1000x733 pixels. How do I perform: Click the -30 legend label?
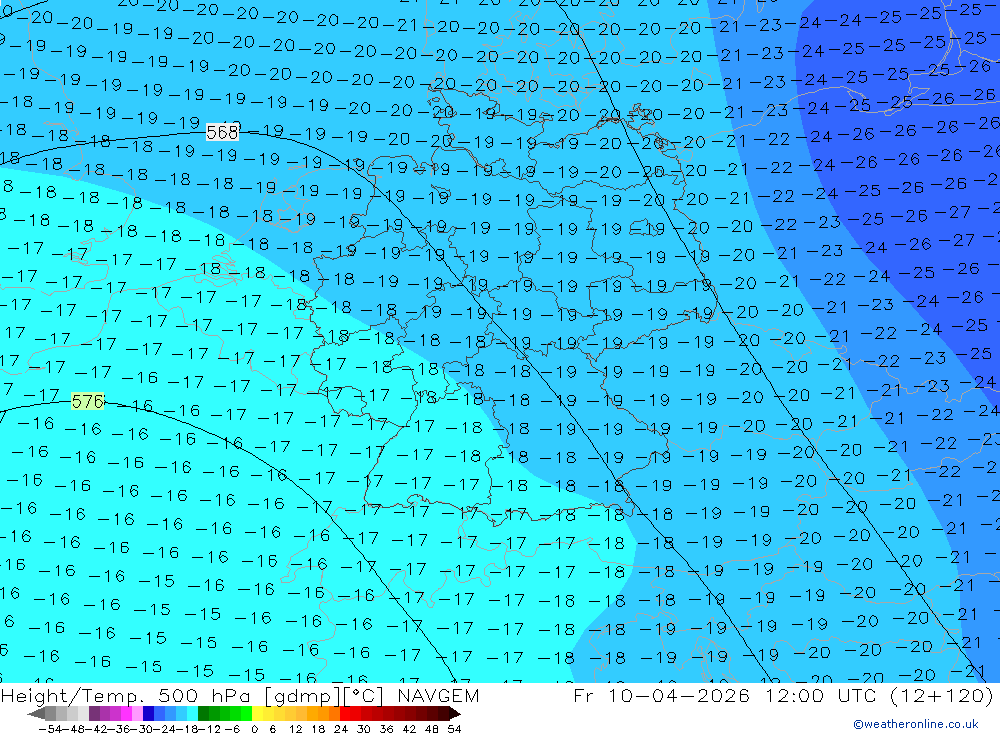(x=143, y=729)
